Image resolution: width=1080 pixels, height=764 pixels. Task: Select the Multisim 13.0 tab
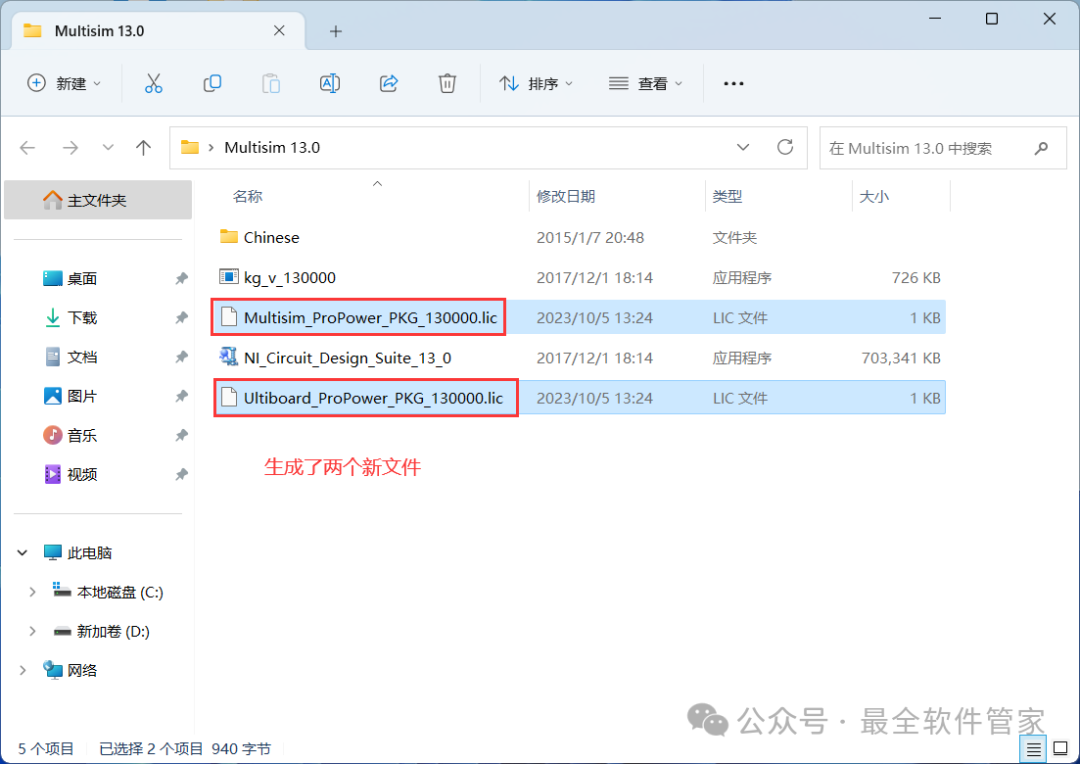158,31
